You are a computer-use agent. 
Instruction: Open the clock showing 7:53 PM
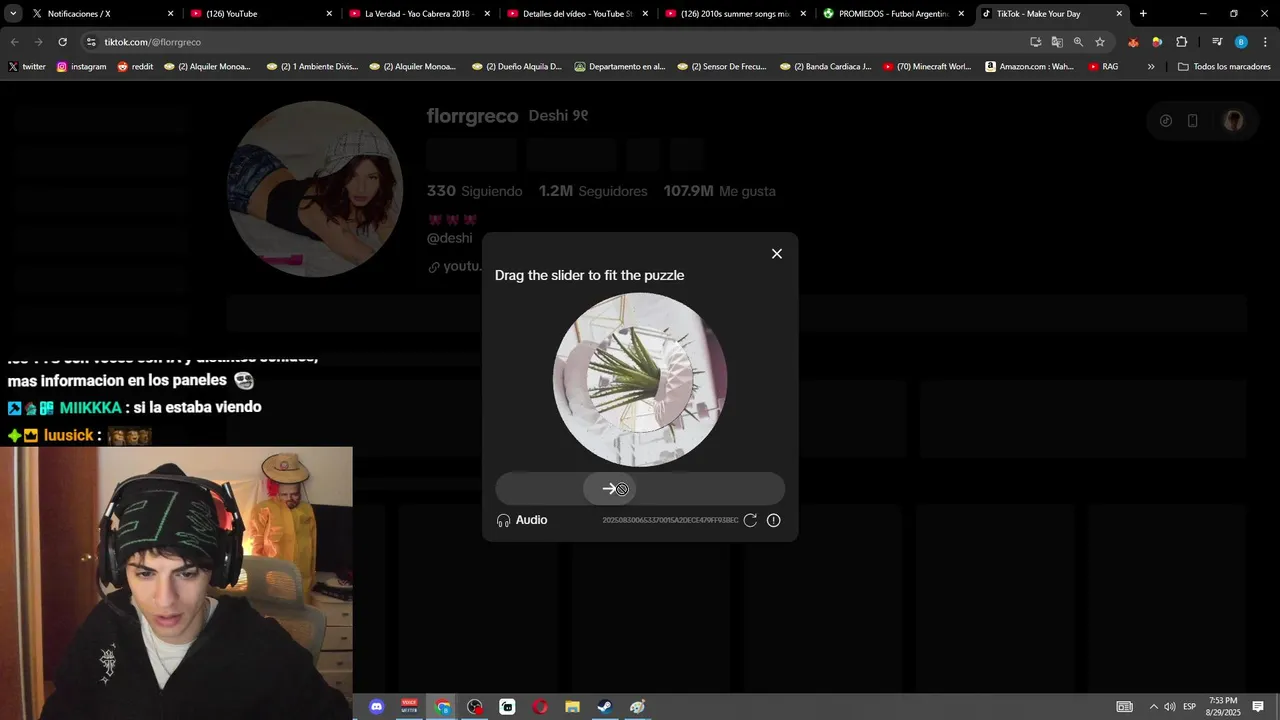point(1223,707)
